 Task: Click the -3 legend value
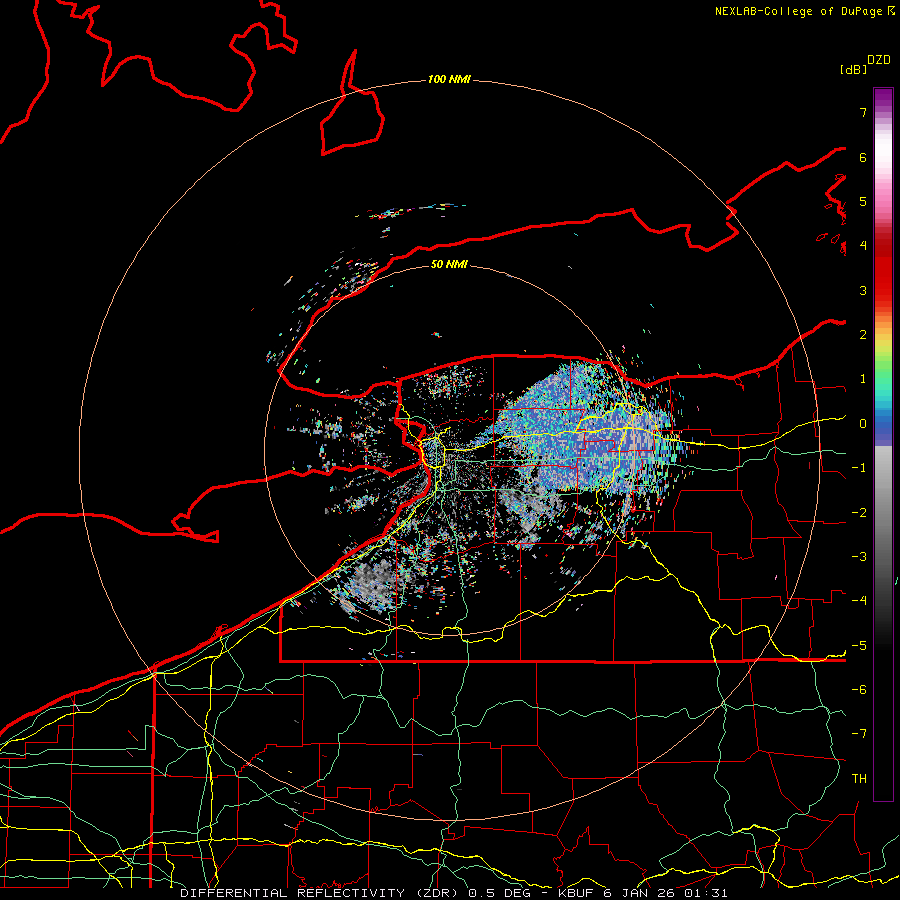[x=859, y=557]
